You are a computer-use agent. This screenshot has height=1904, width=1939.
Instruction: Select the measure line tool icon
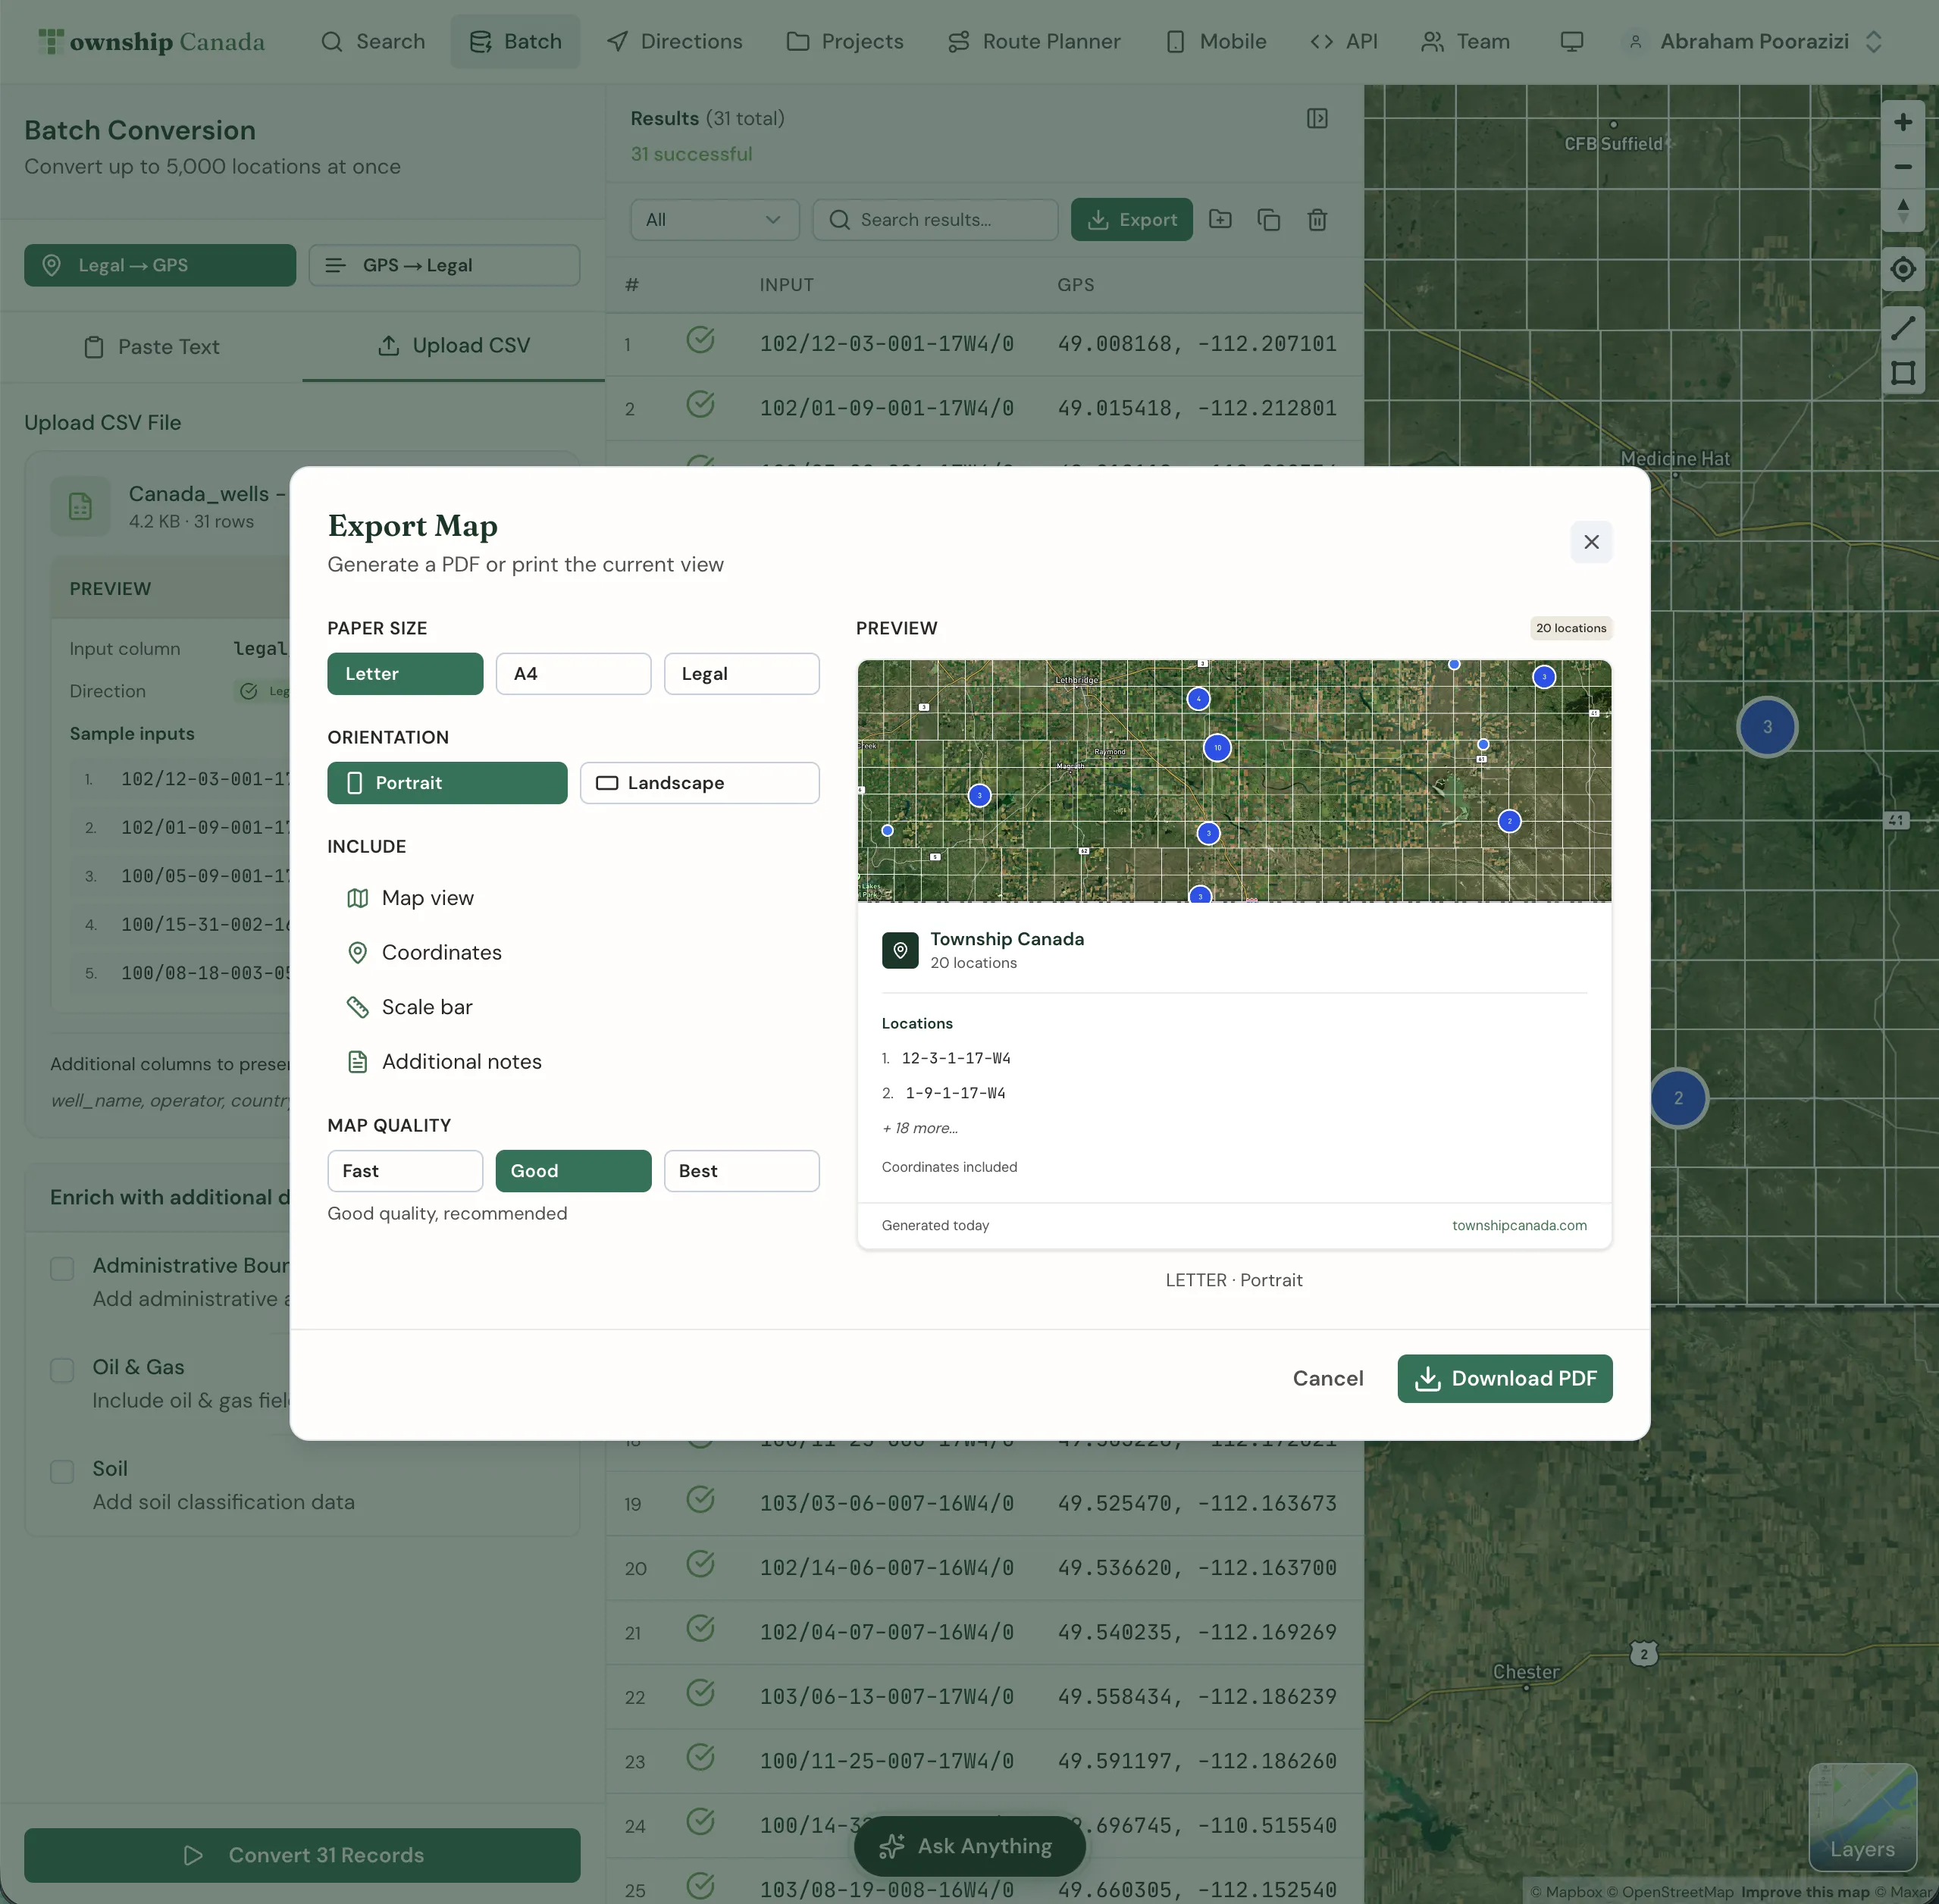point(1902,327)
